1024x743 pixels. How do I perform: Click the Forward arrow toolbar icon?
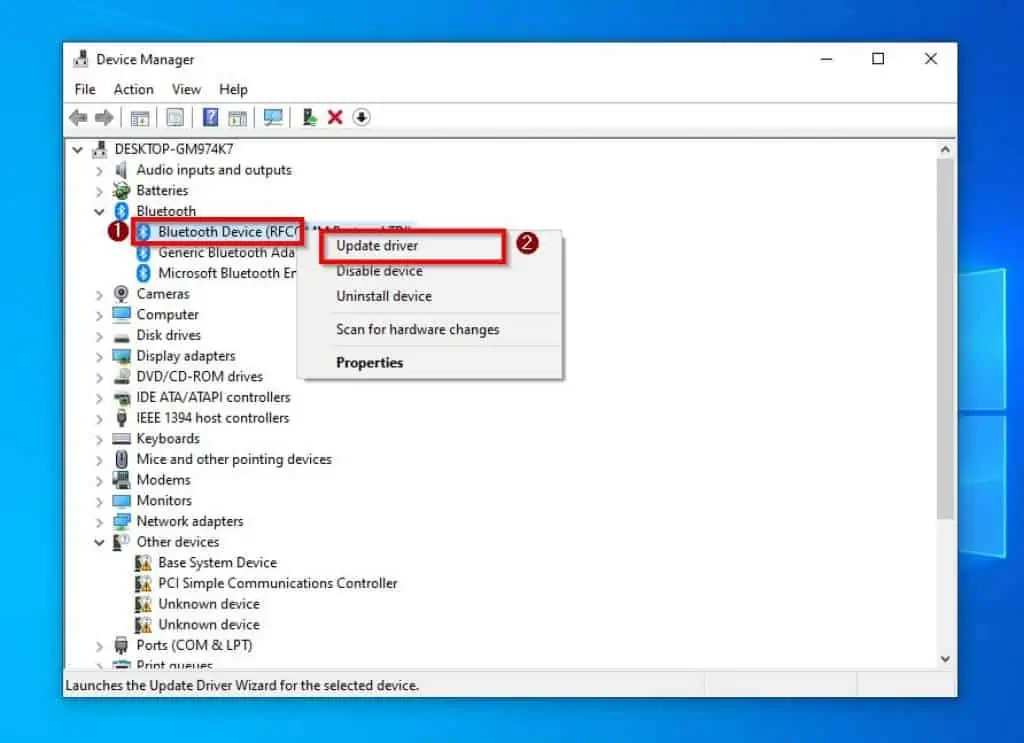(104, 118)
